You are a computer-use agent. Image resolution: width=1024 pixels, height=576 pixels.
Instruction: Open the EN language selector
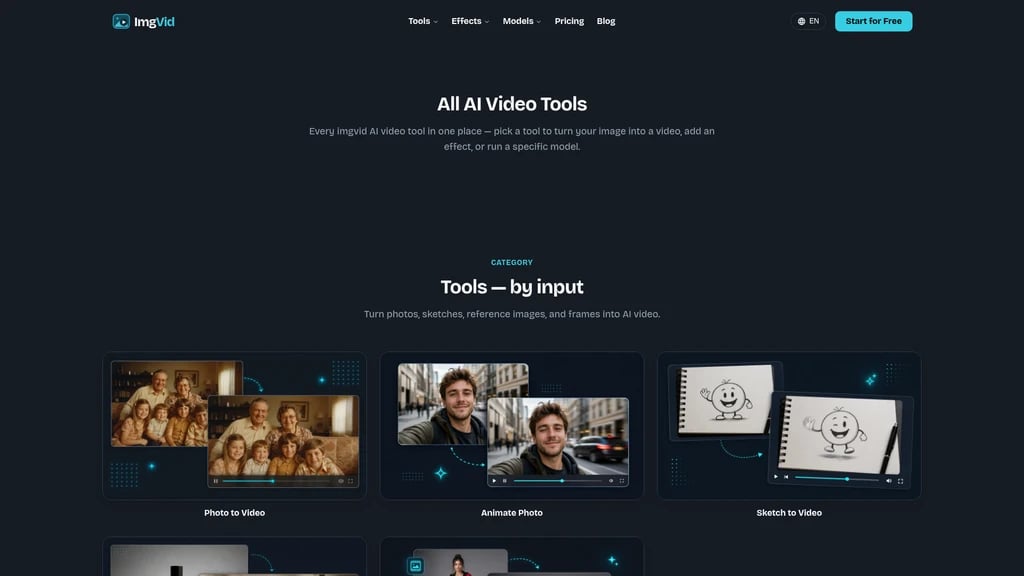click(808, 22)
